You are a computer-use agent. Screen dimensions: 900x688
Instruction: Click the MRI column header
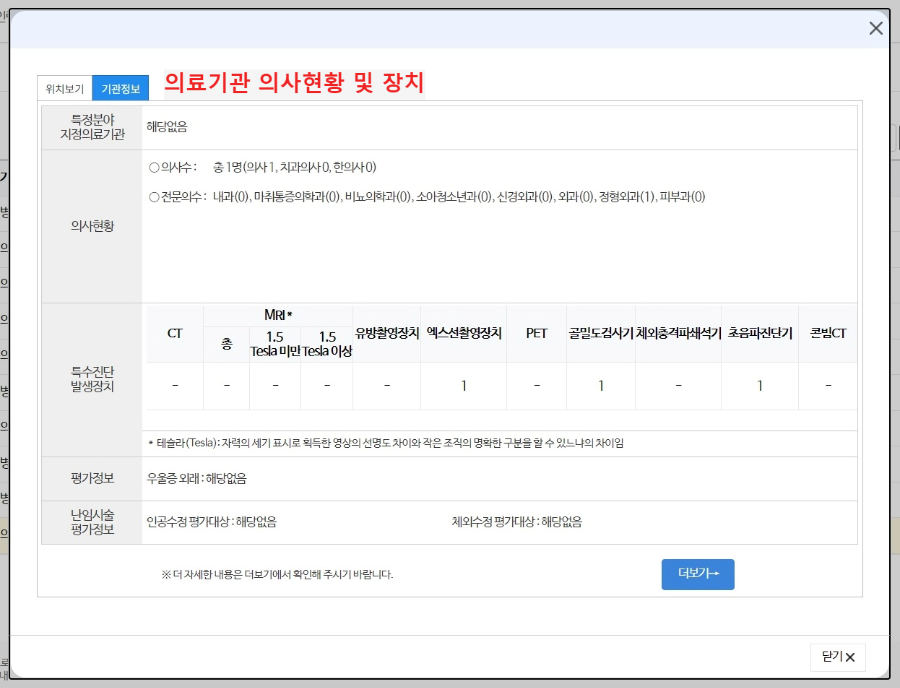coord(278,315)
